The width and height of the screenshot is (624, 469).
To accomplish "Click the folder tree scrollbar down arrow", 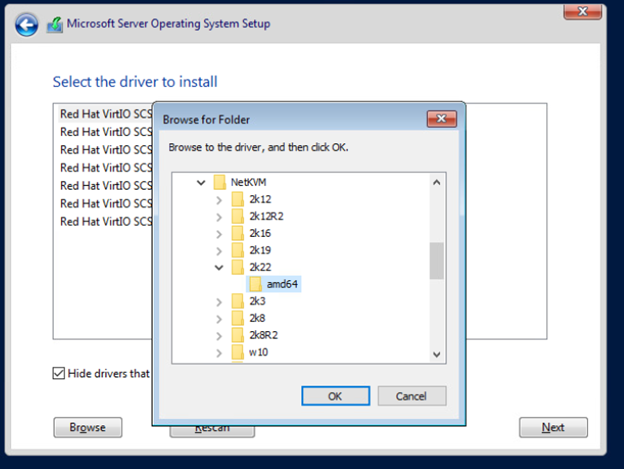I will click(437, 354).
